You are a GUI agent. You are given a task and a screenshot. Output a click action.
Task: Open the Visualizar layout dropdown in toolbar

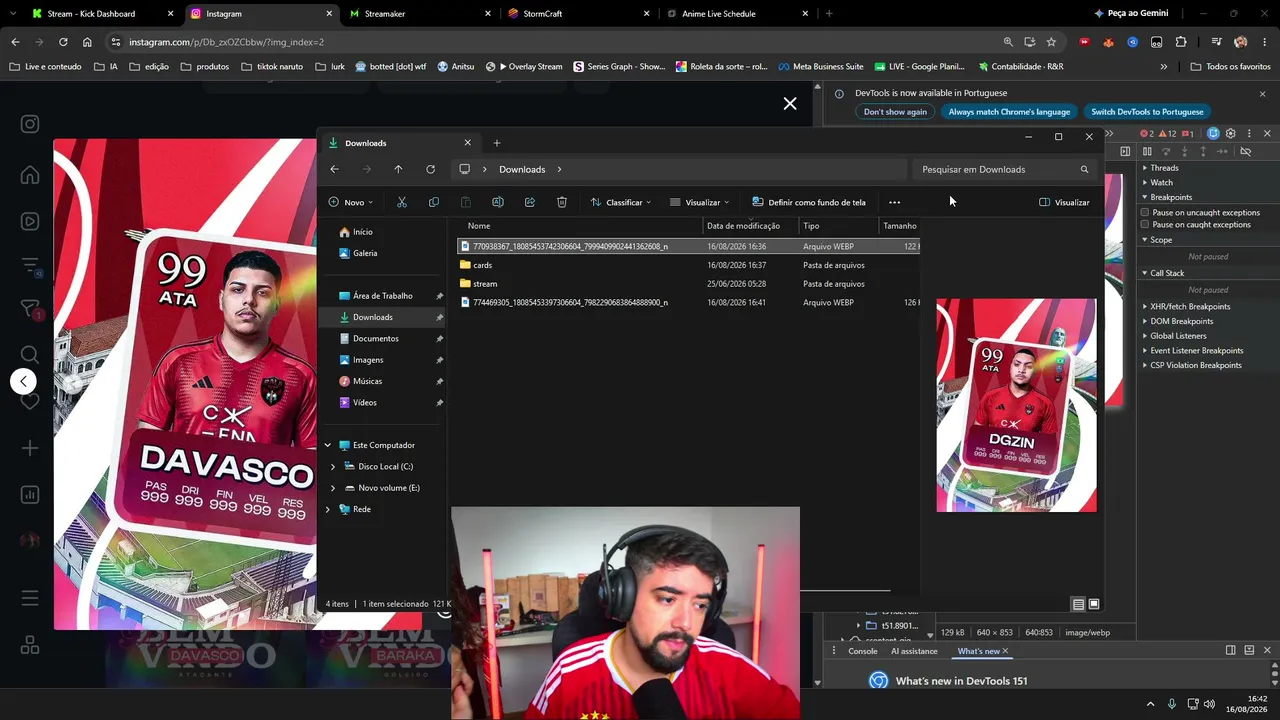(700, 202)
